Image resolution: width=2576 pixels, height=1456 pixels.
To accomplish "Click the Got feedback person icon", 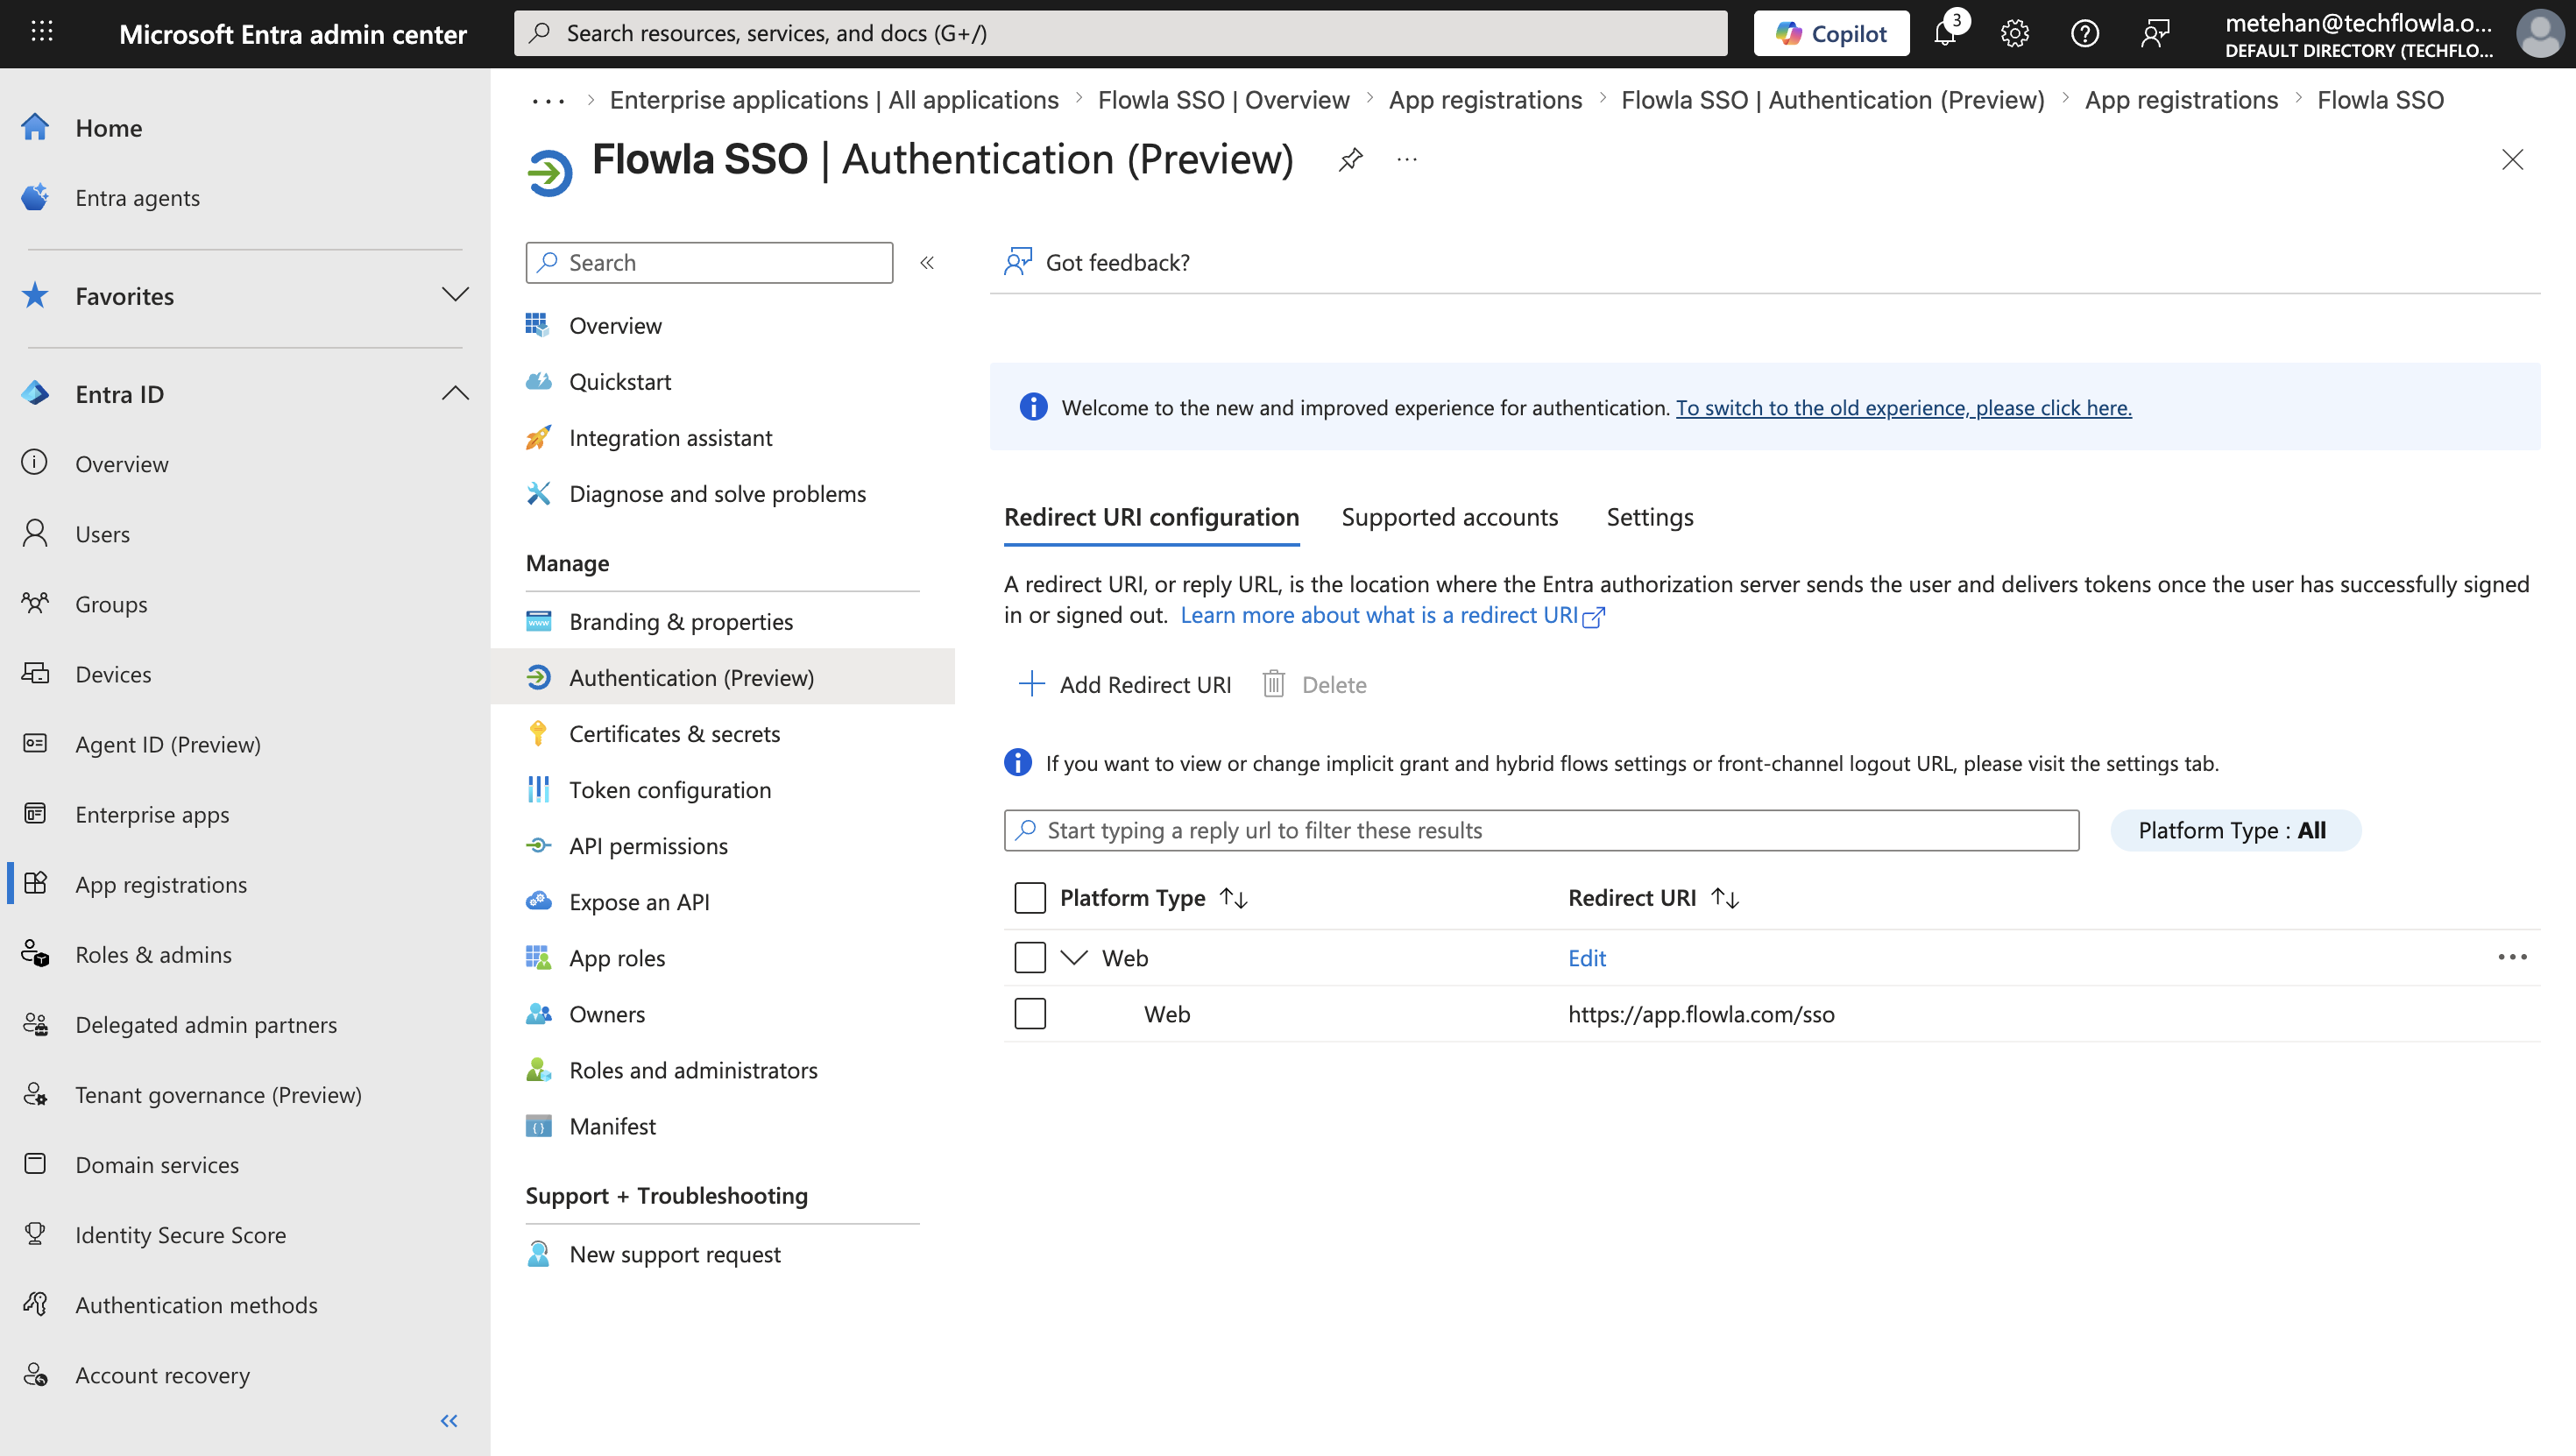I will [x=1017, y=262].
